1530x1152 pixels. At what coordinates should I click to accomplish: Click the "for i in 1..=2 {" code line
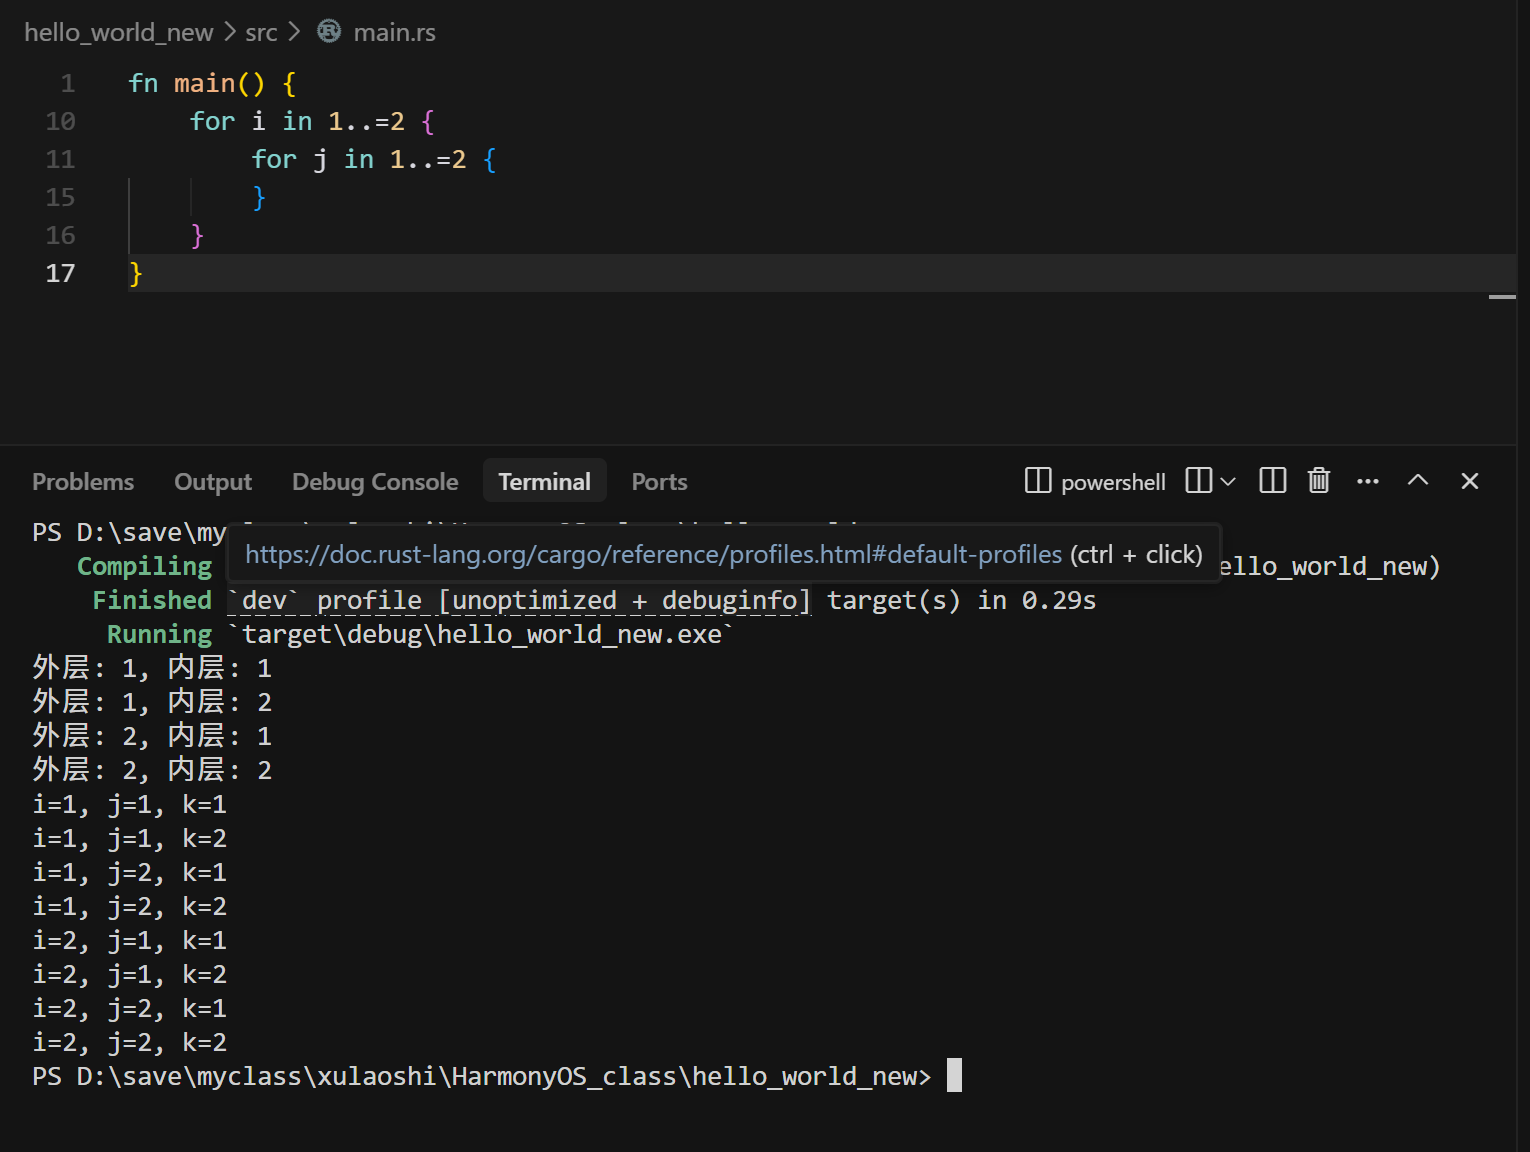click(313, 121)
